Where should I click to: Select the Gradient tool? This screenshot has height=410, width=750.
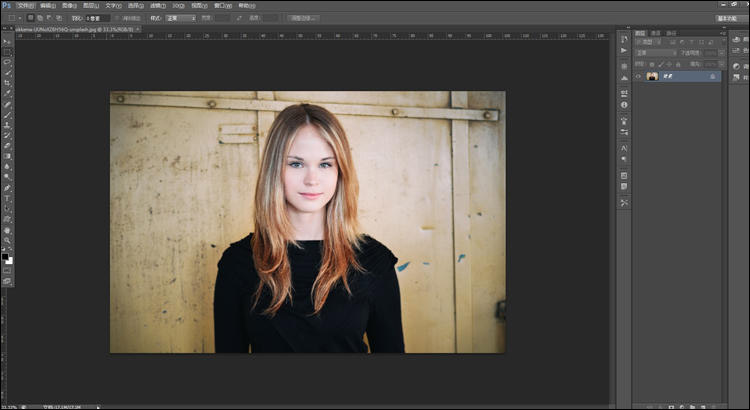pyautogui.click(x=7, y=156)
